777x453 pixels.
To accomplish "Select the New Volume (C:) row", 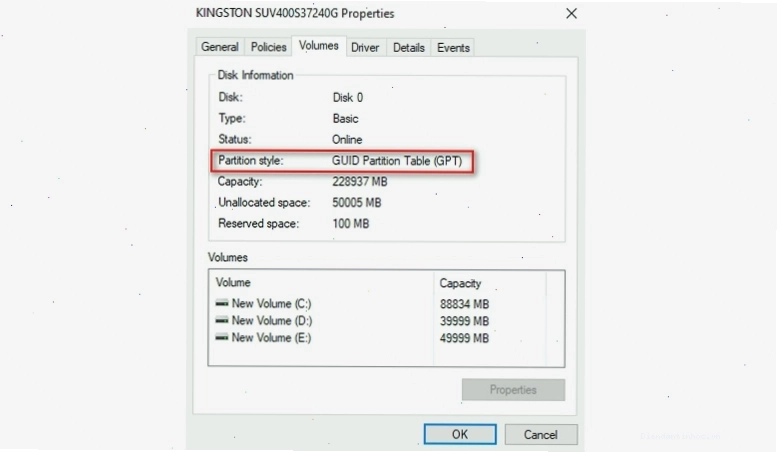I will coord(386,303).
